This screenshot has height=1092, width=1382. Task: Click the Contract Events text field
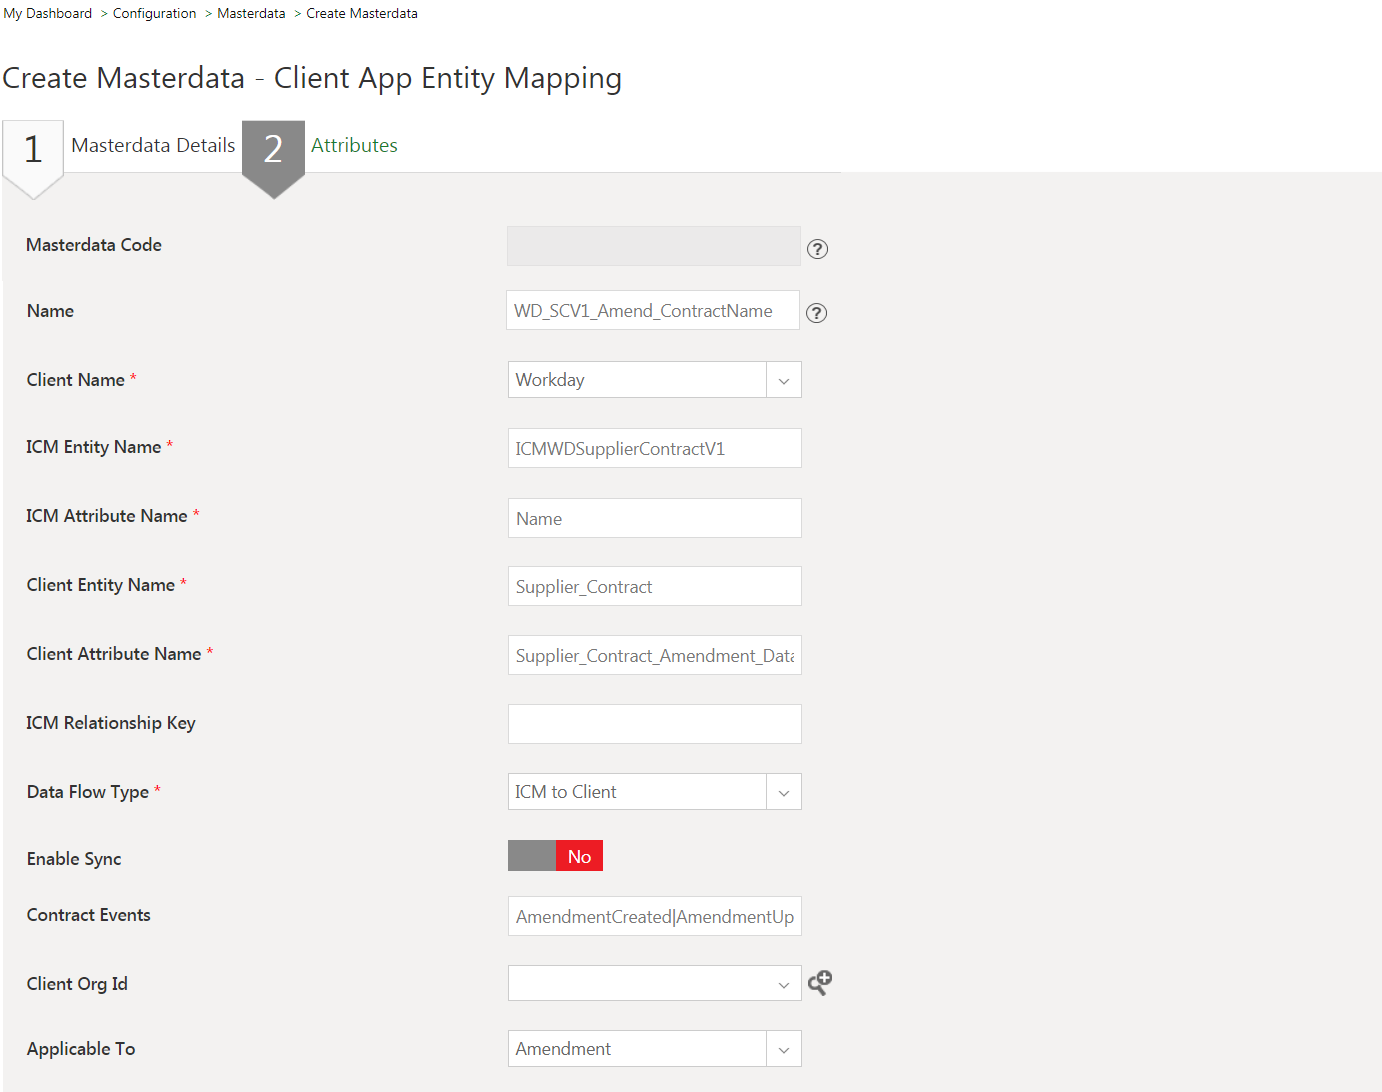[x=654, y=916]
